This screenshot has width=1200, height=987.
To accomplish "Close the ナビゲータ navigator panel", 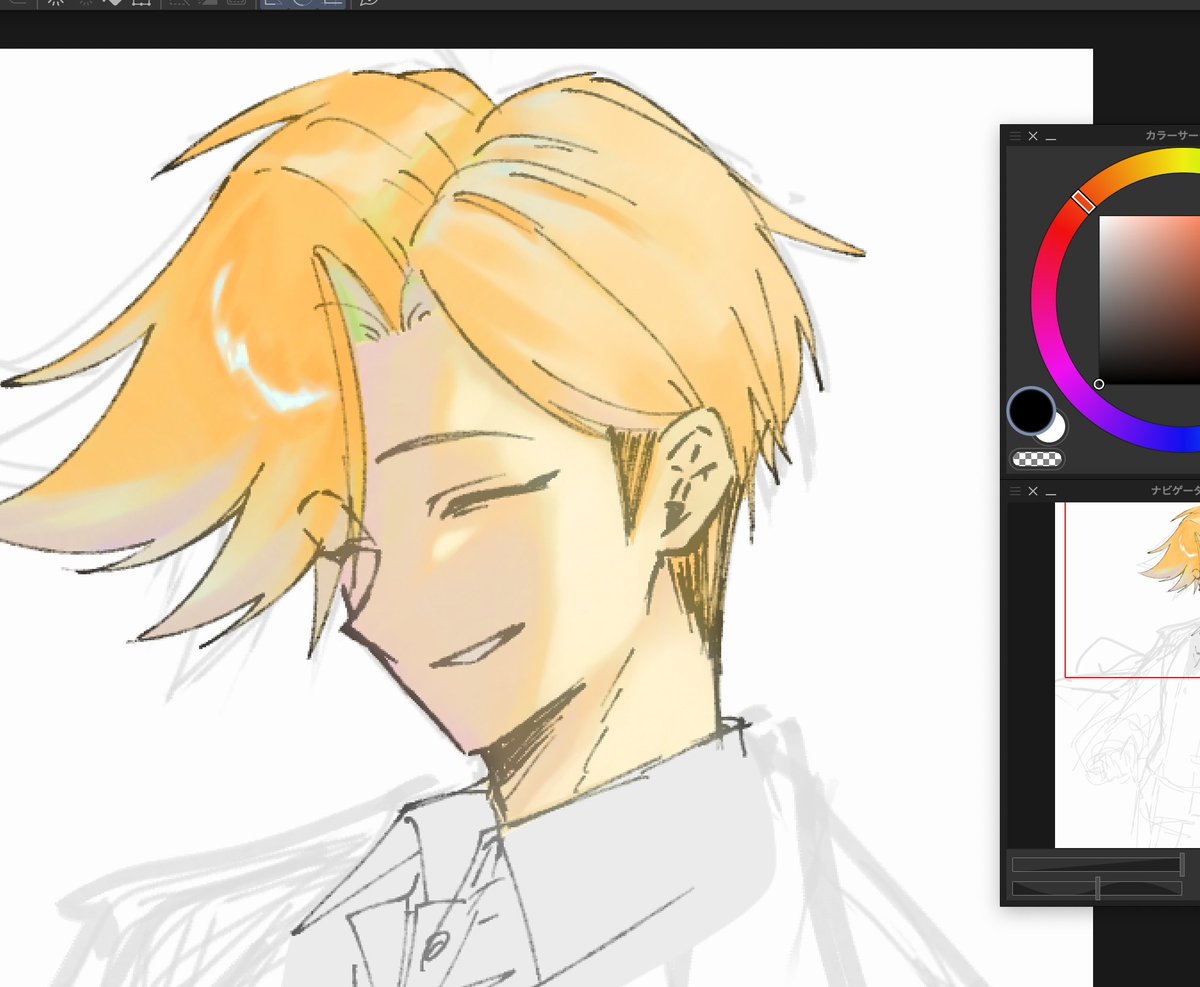I will (x=1033, y=491).
